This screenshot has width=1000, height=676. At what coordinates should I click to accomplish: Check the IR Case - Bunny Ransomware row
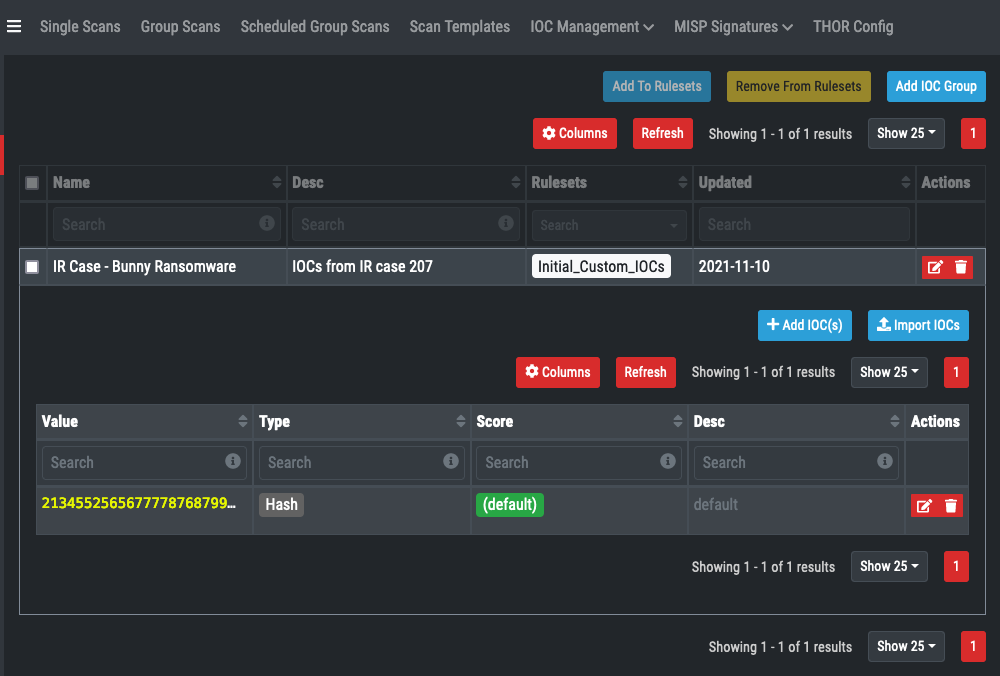[32, 267]
